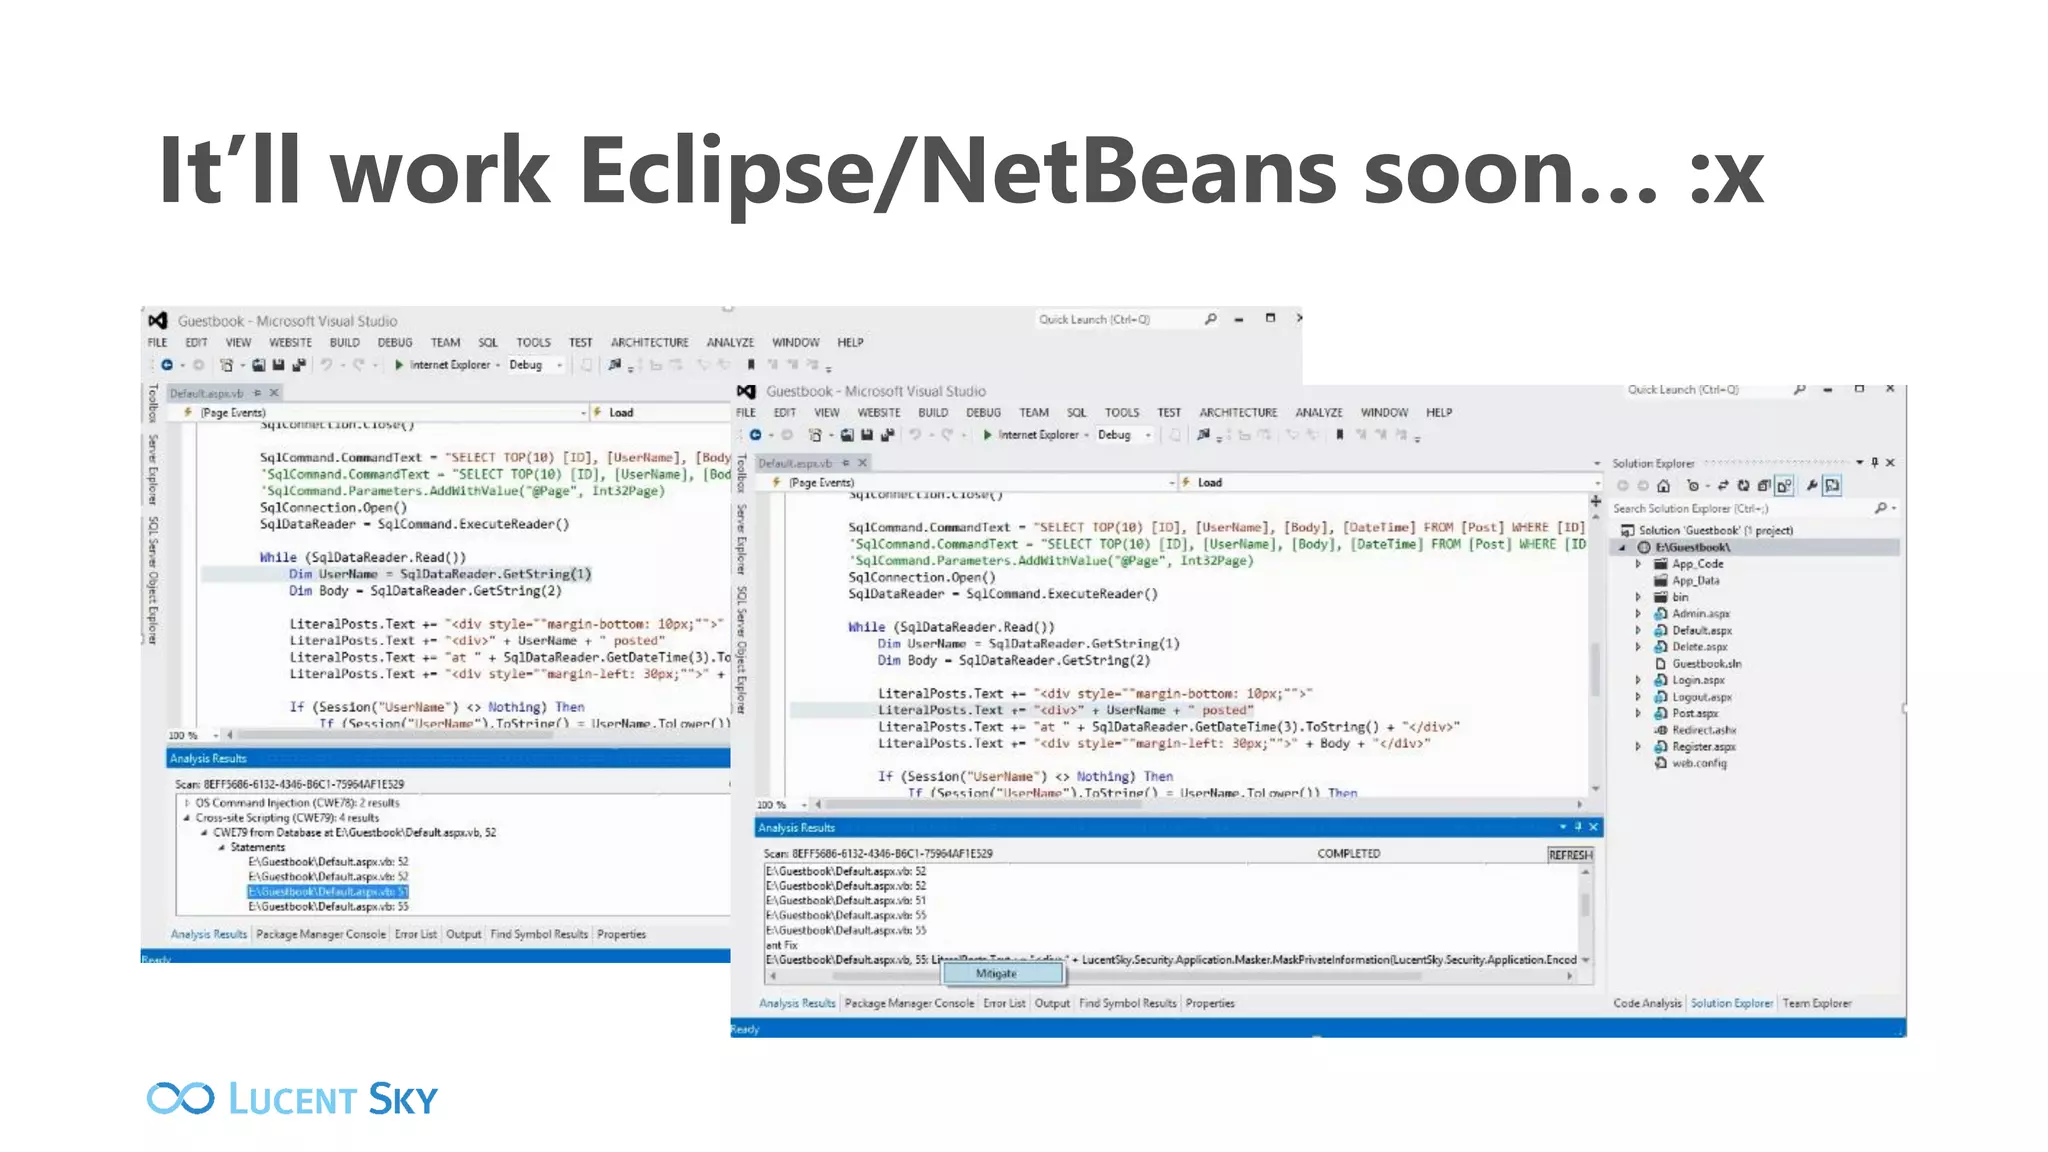This screenshot has height=1152, width=2048.
Task: Close Default.aspx.vb tab in back window
Action: coord(274,393)
